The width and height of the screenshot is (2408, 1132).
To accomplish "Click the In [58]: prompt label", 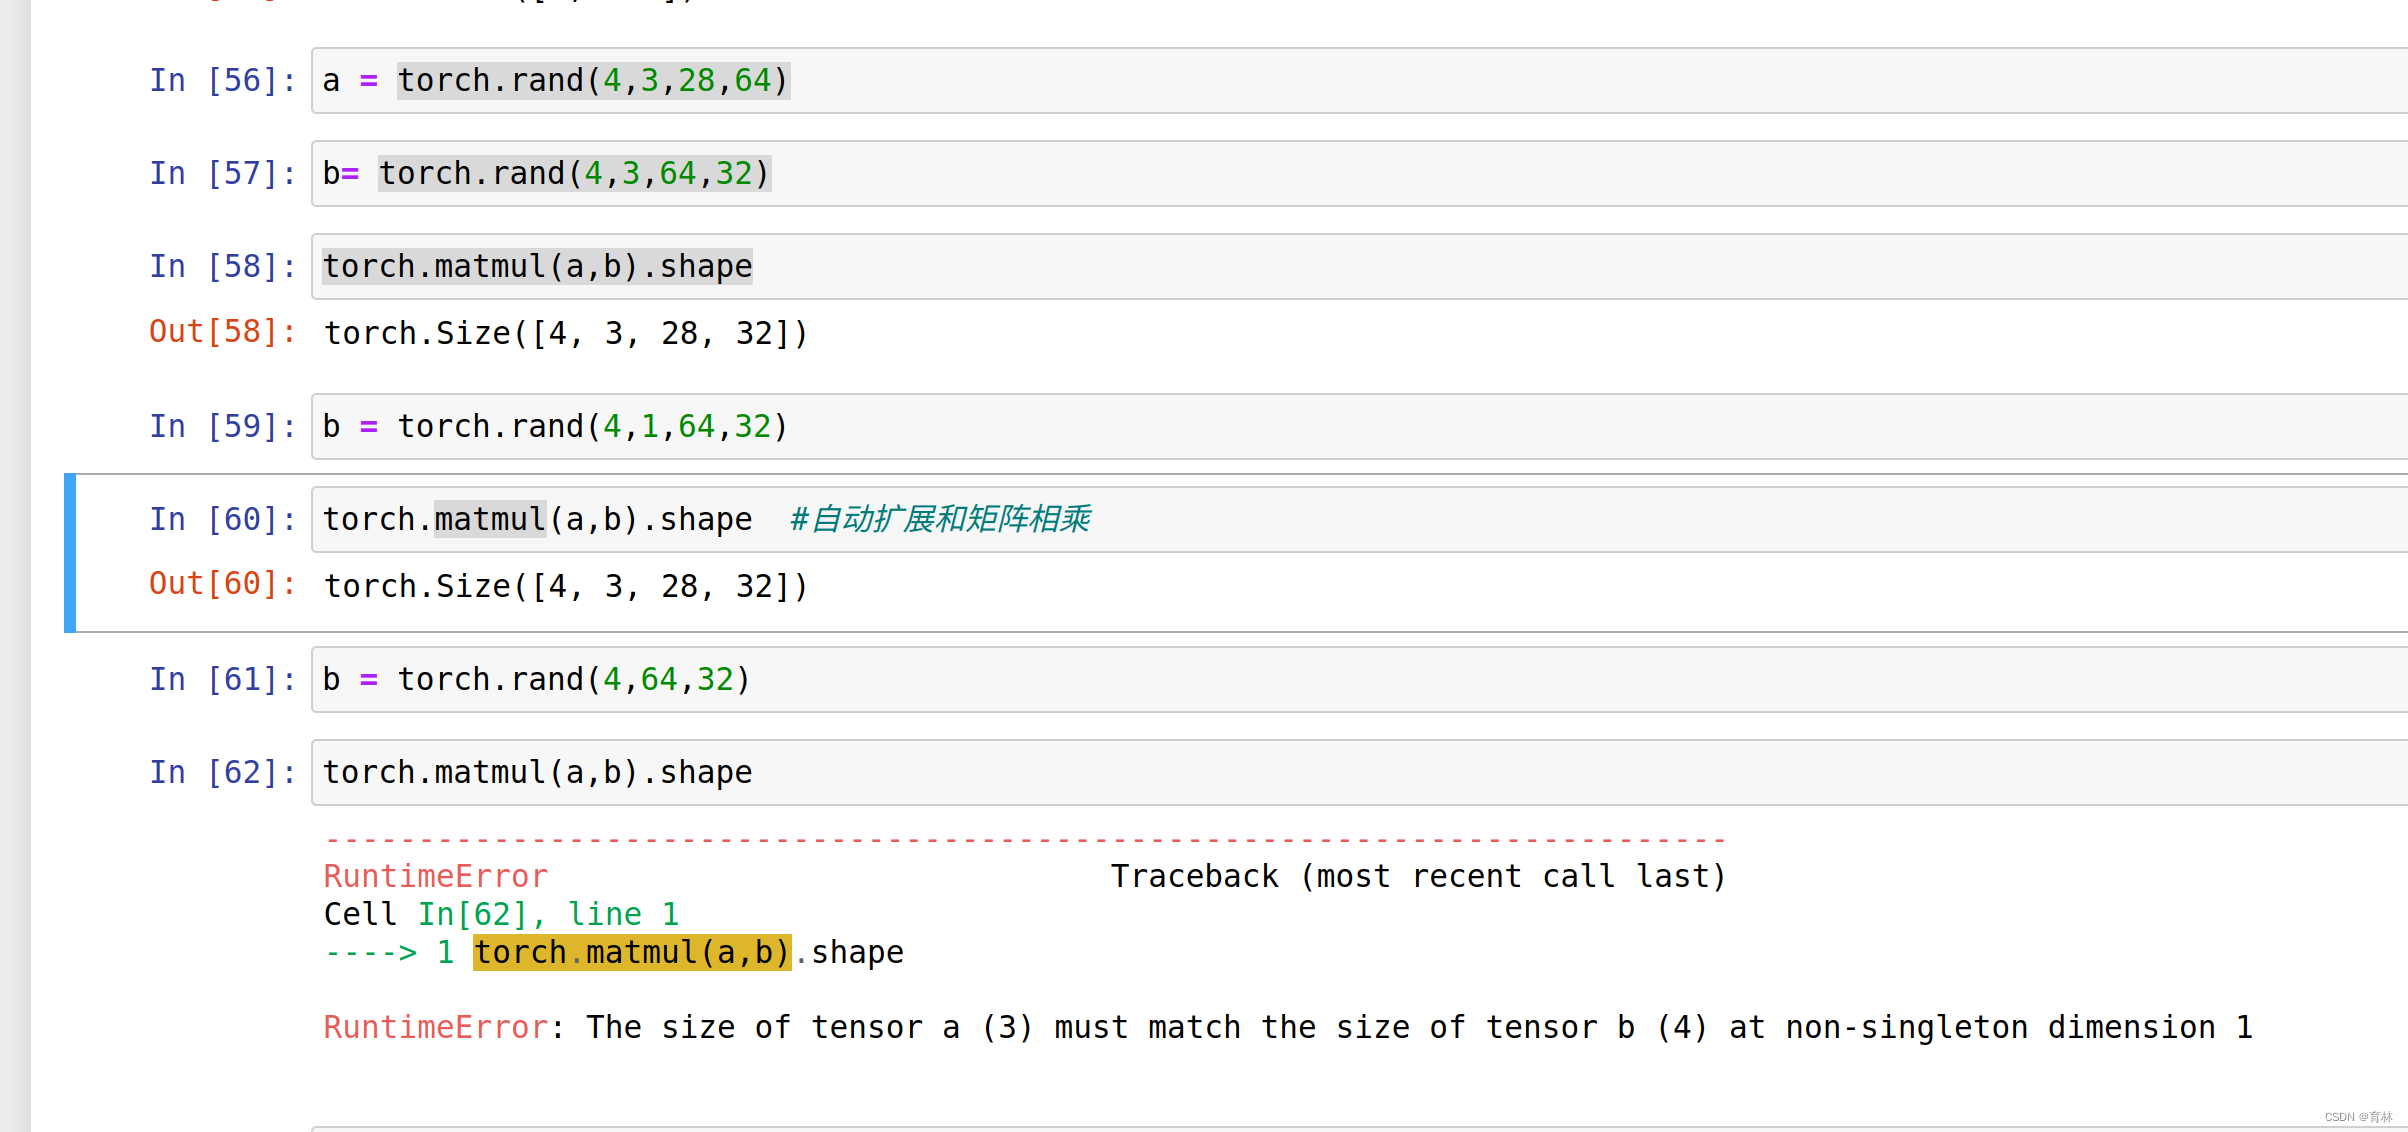I will pos(223,266).
